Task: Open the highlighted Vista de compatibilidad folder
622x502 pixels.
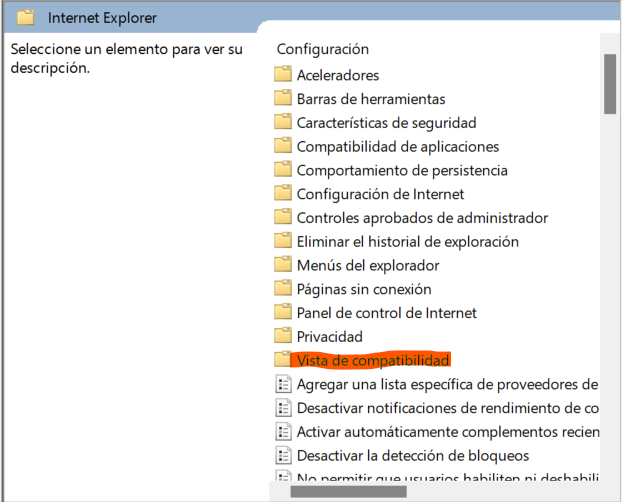Action: click(373, 360)
